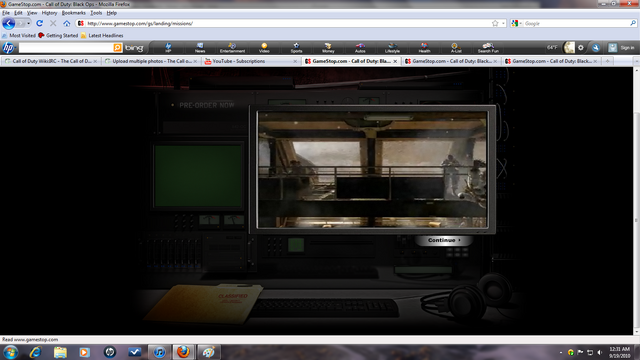Expand the back/forward history dropdown arrow
The height and width of the screenshot is (360, 640).
tap(28, 23)
